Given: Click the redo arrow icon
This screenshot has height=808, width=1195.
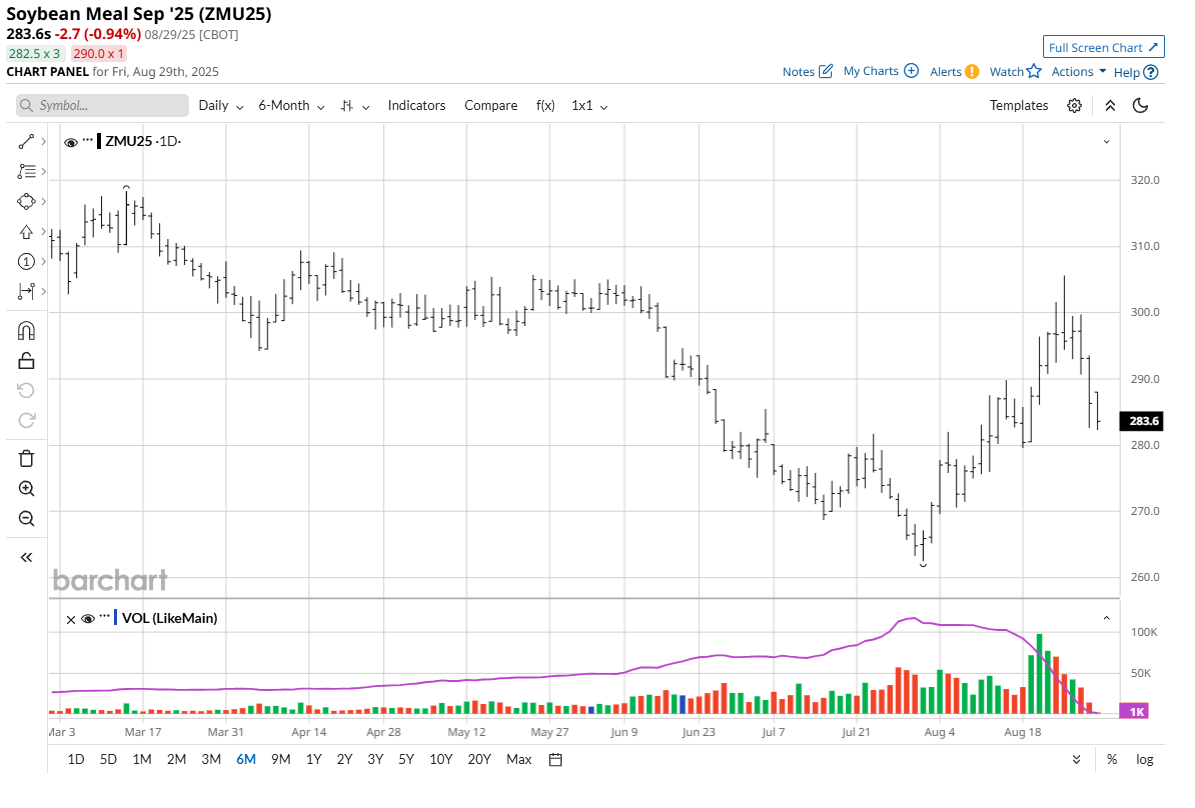Looking at the screenshot, I should (26, 420).
